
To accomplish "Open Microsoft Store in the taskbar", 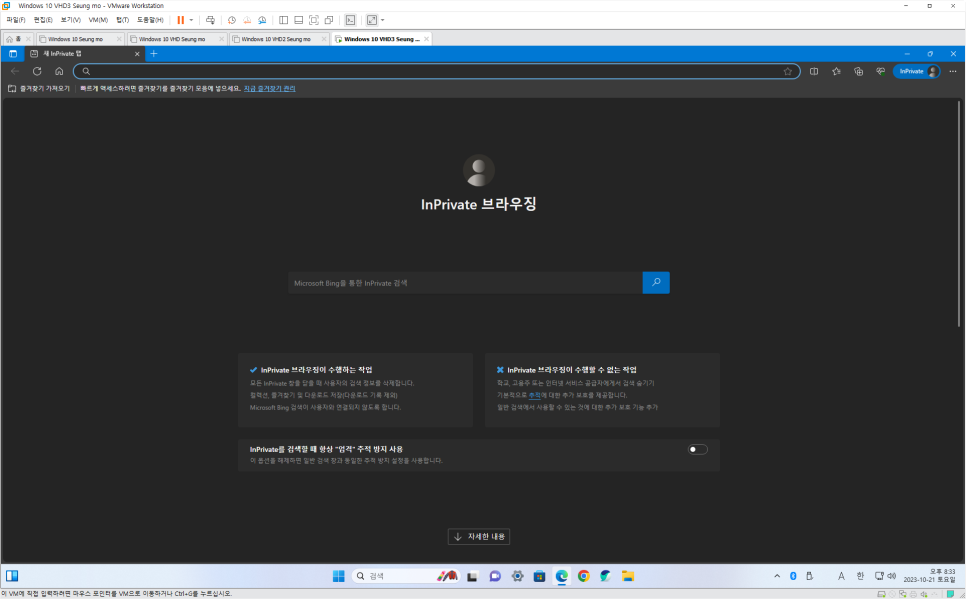I will (540, 576).
